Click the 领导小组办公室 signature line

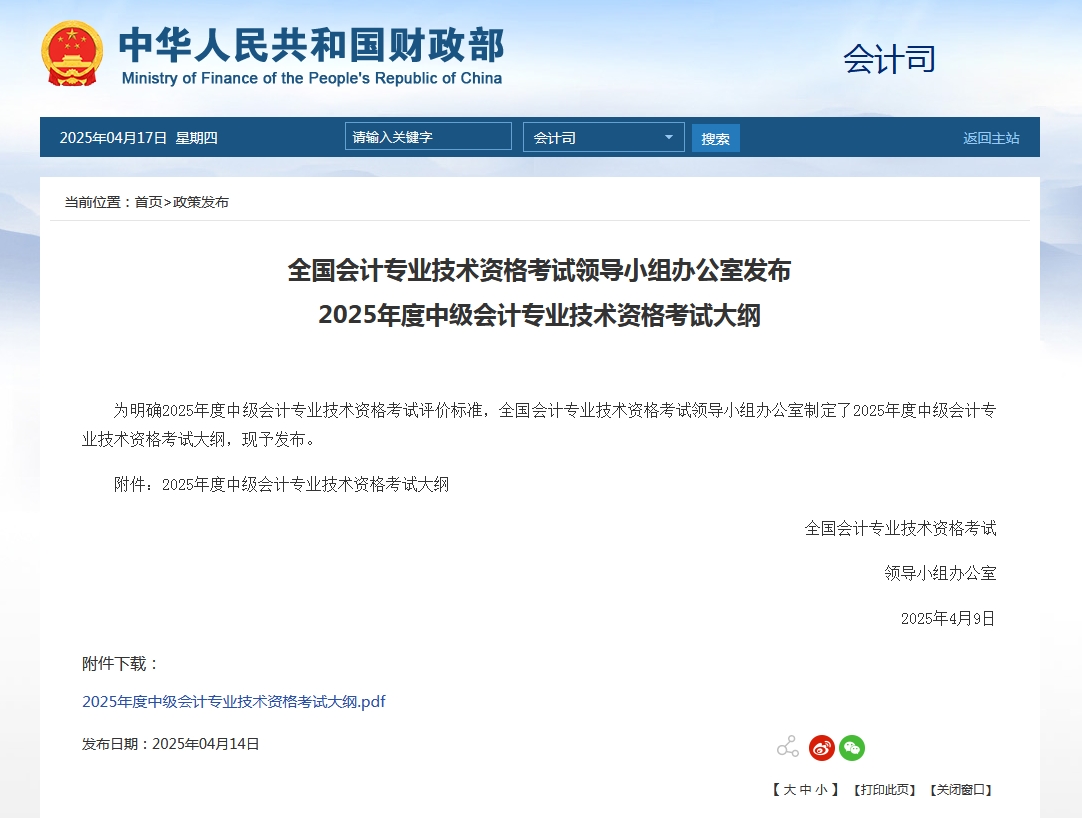click(941, 574)
